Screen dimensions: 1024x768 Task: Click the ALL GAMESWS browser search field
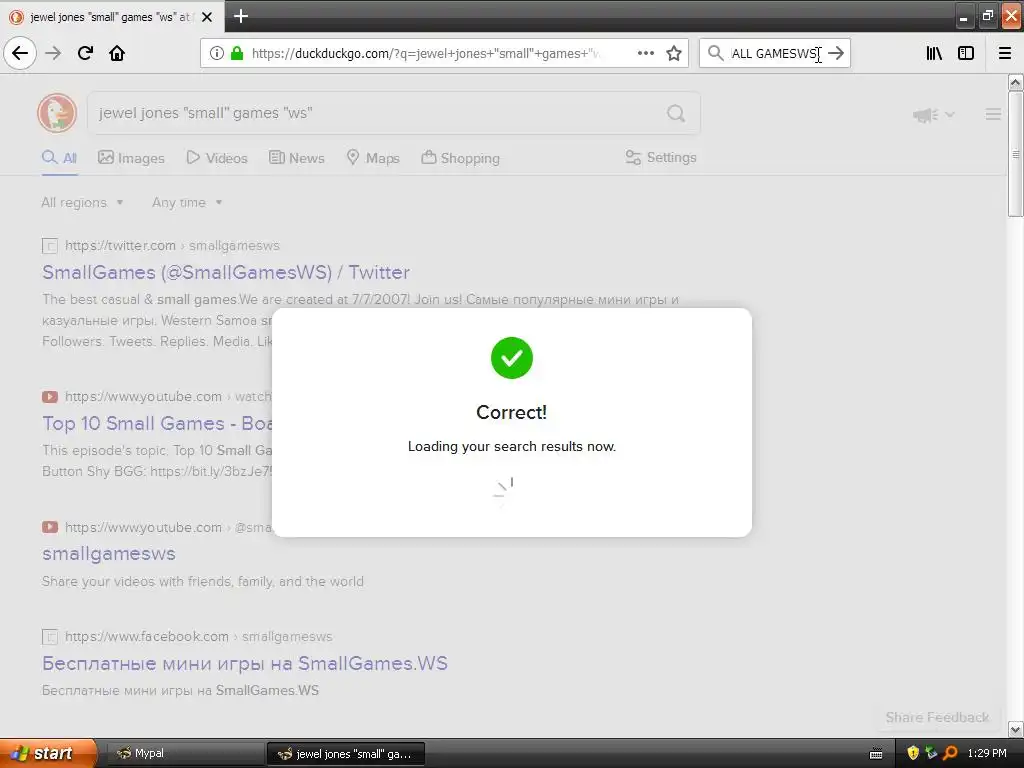tap(775, 53)
